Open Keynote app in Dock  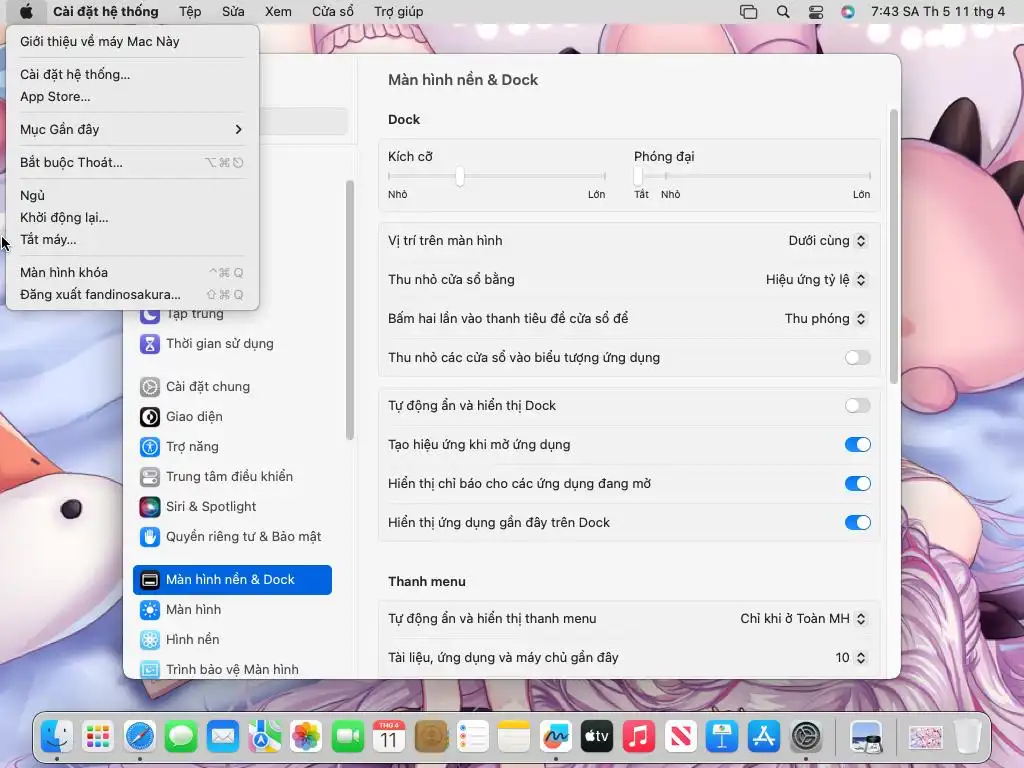coord(722,737)
